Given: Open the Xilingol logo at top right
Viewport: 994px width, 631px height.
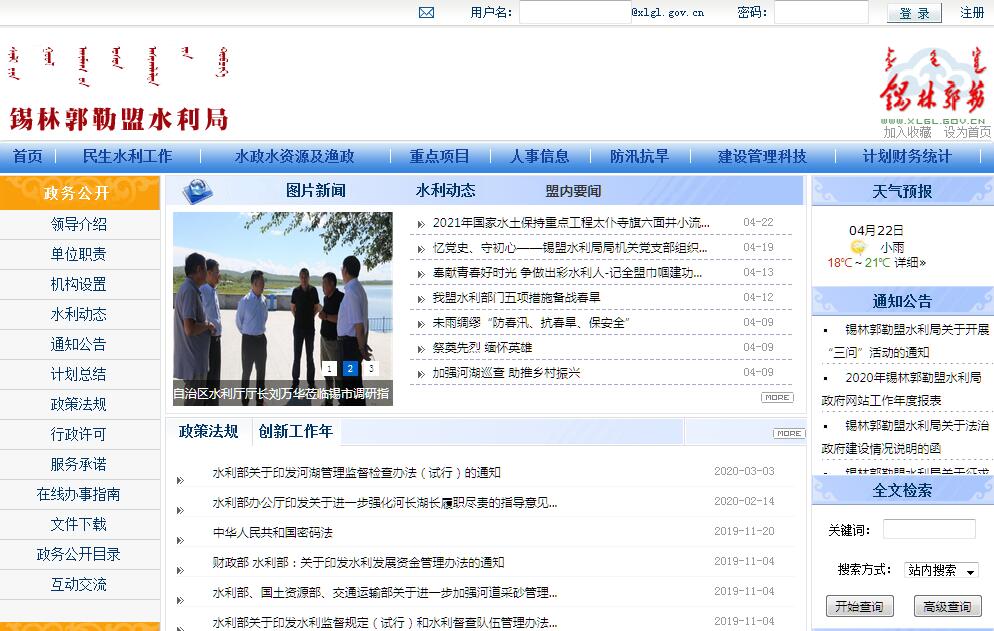Looking at the screenshot, I should point(934,85).
